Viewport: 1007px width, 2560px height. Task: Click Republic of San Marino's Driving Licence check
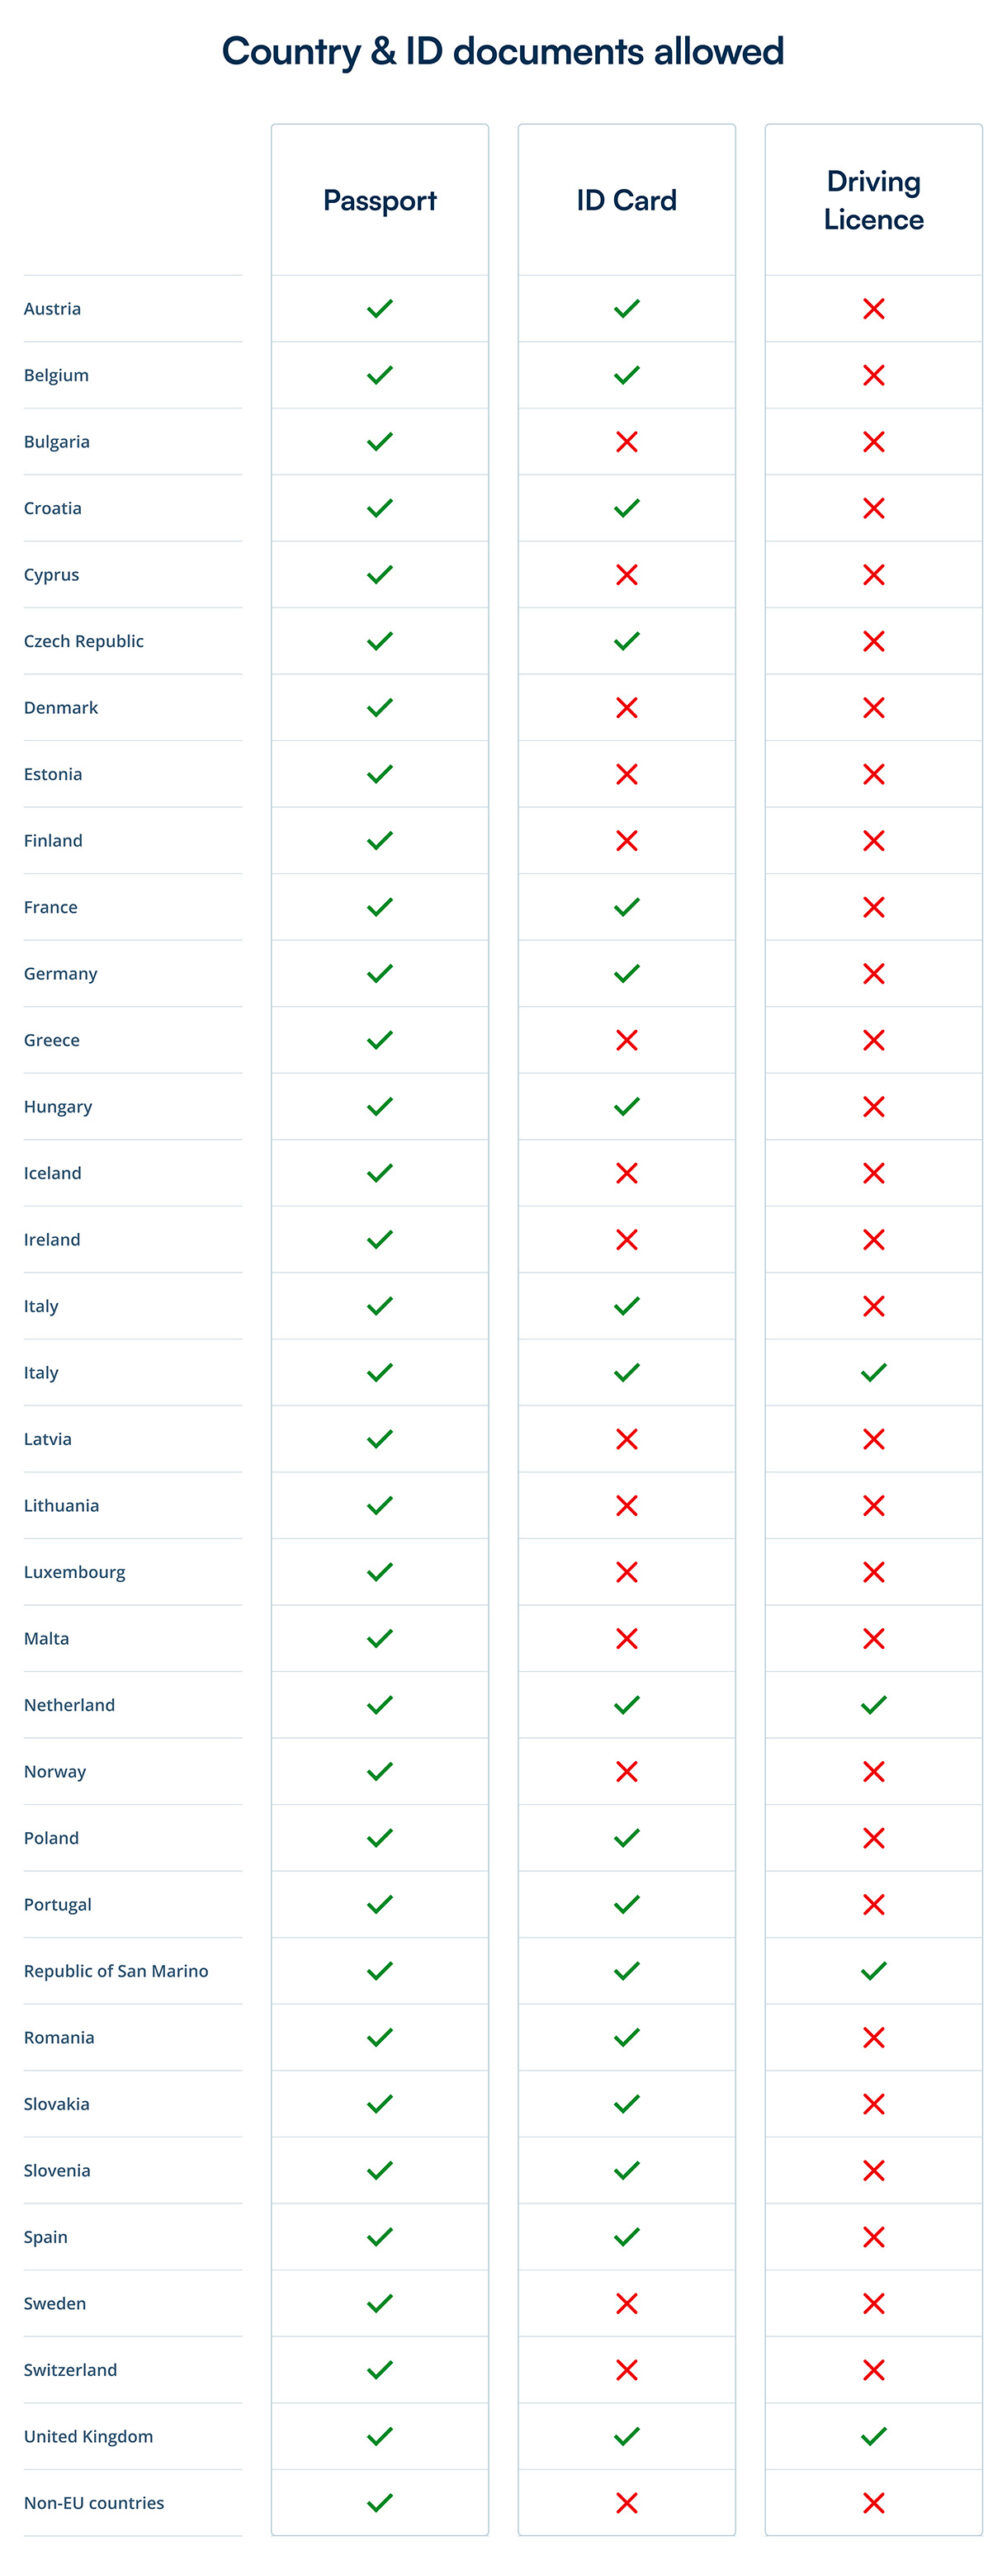click(x=873, y=1970)
